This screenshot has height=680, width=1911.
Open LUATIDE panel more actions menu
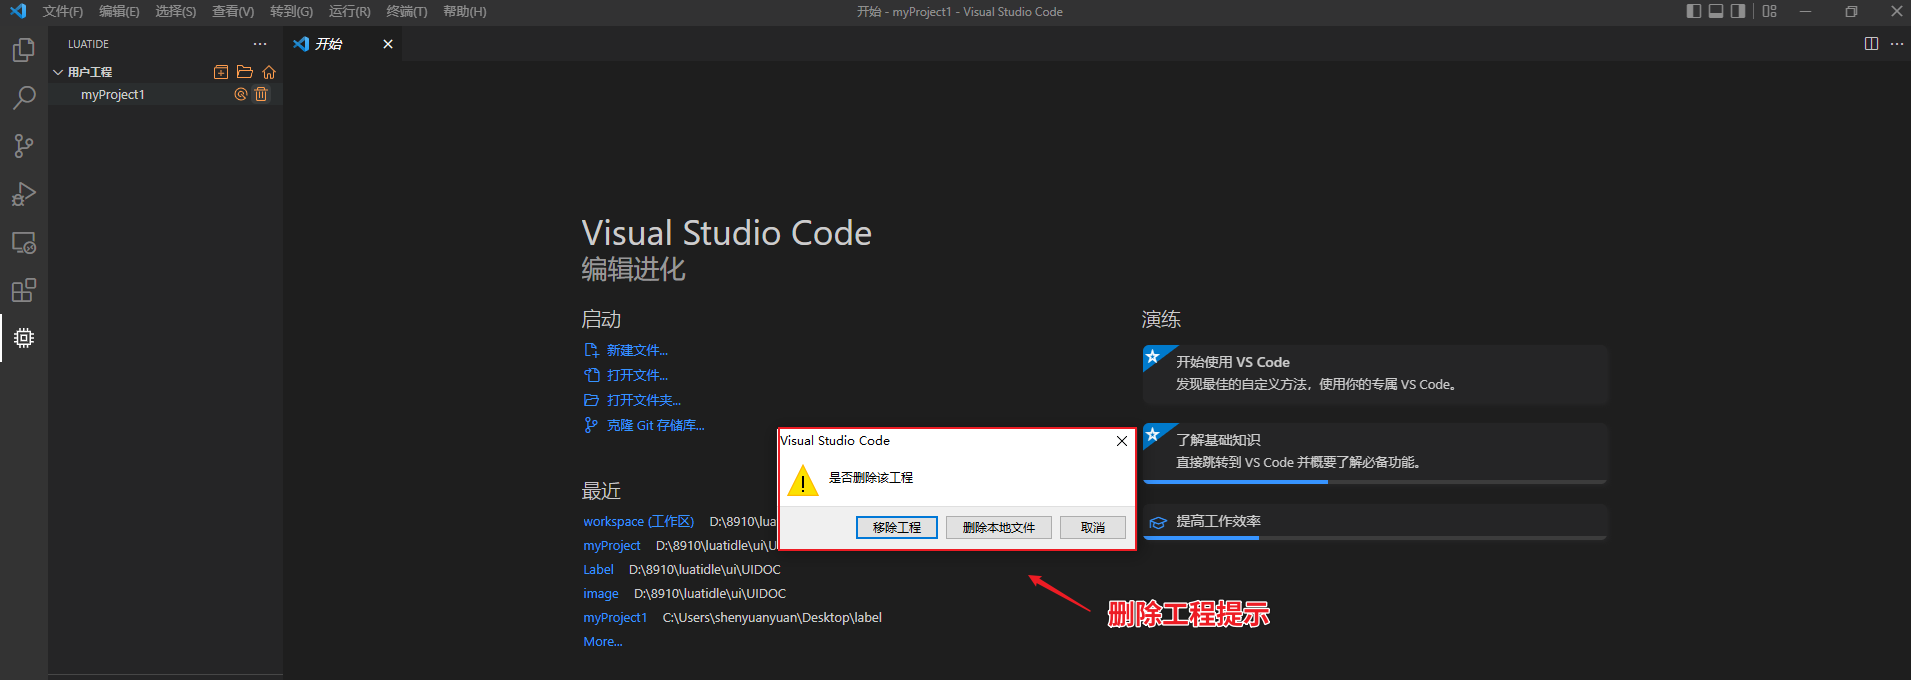click(x=260, y=44)
